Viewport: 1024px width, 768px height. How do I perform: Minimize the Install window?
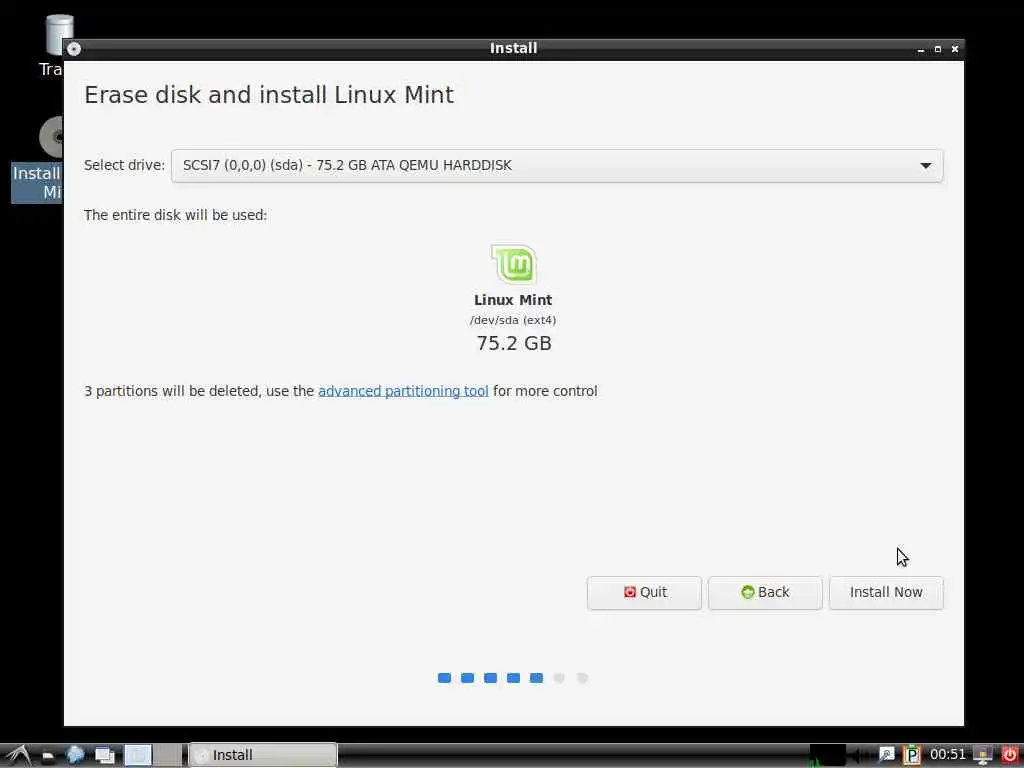pos(921,49)
